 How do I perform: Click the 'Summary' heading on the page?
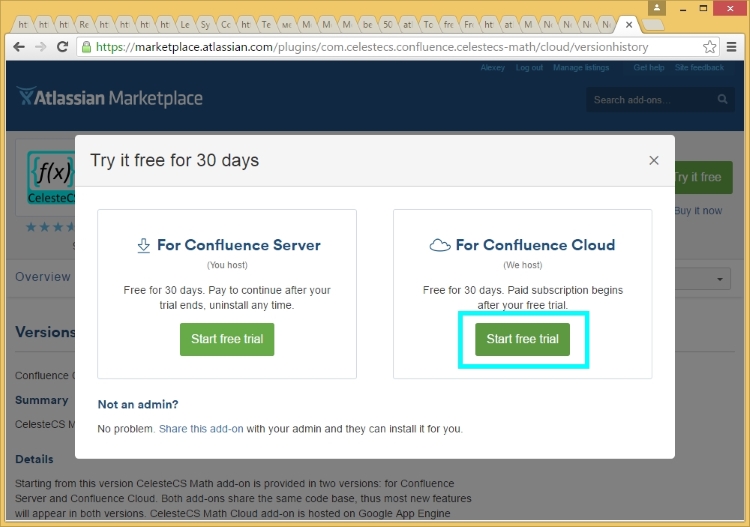pyautogui.click(x=42, y=400)
